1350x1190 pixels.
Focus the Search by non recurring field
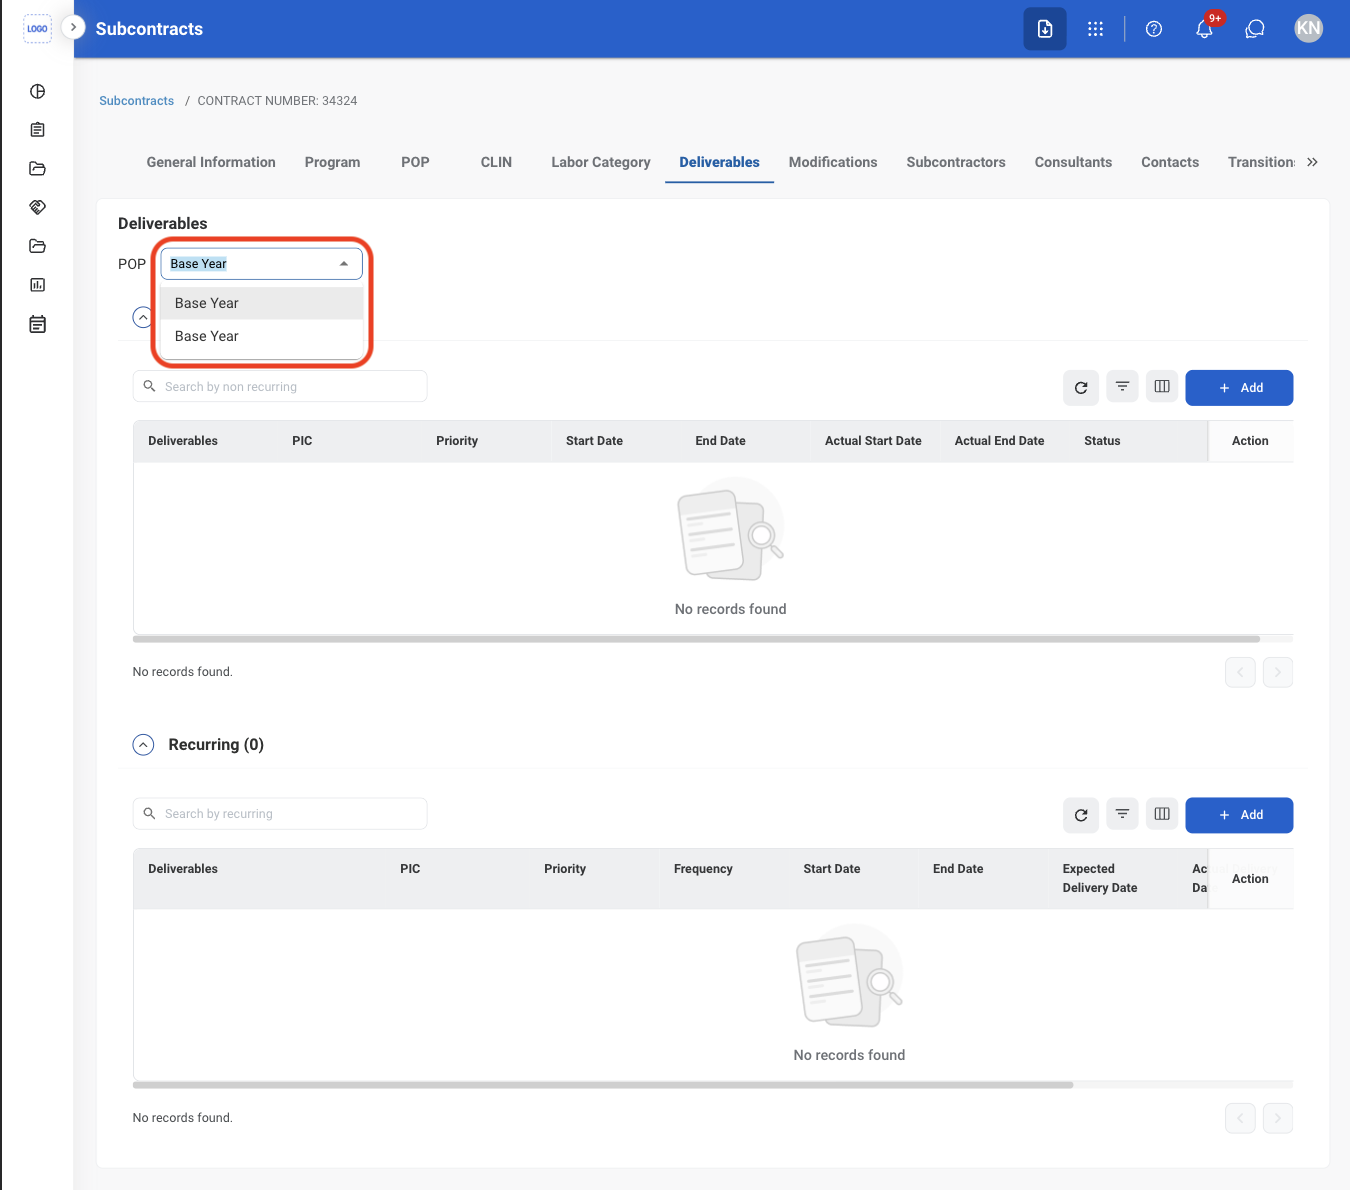coord(280,387)
